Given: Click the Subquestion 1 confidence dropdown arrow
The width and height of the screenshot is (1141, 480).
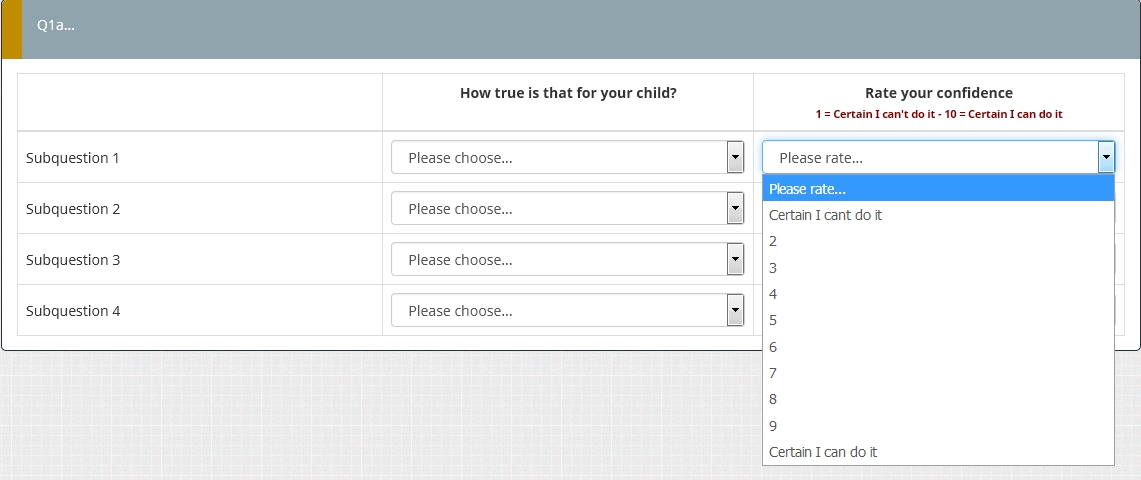Looking at the screenshot, I should click(1105, 157).
